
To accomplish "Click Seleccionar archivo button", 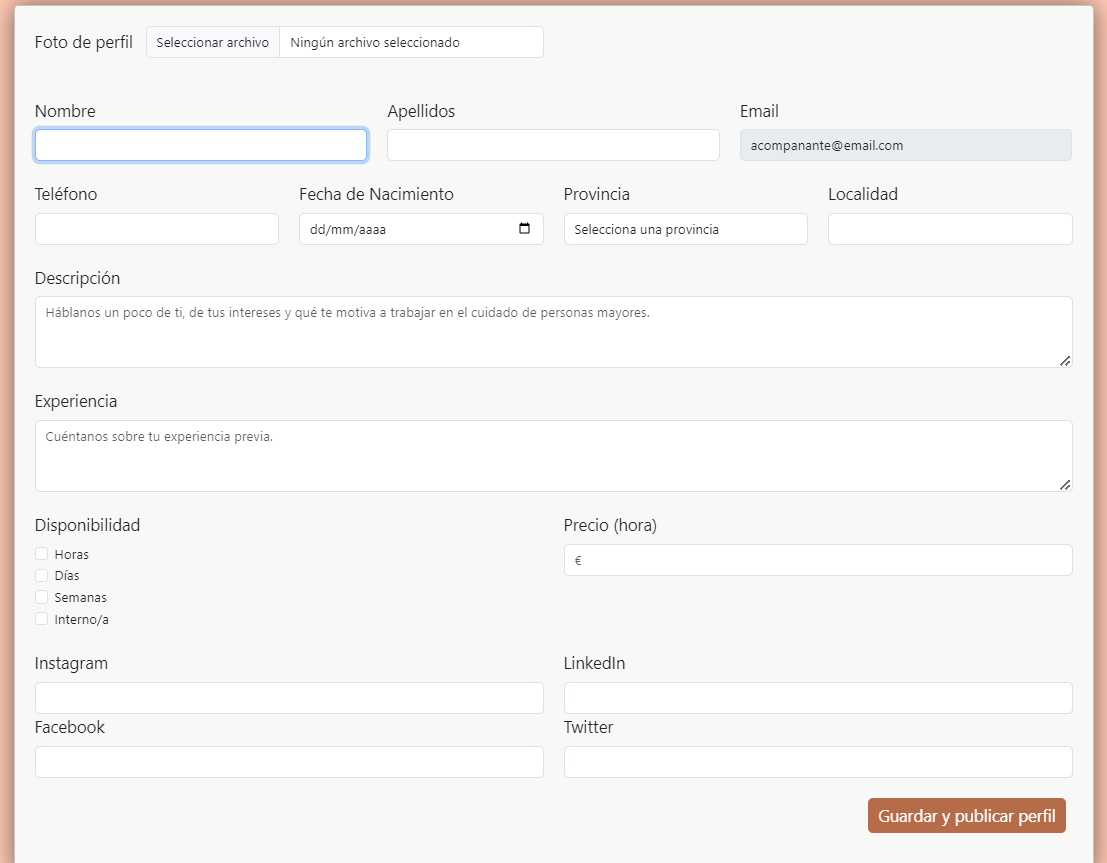I will point(213,42).
